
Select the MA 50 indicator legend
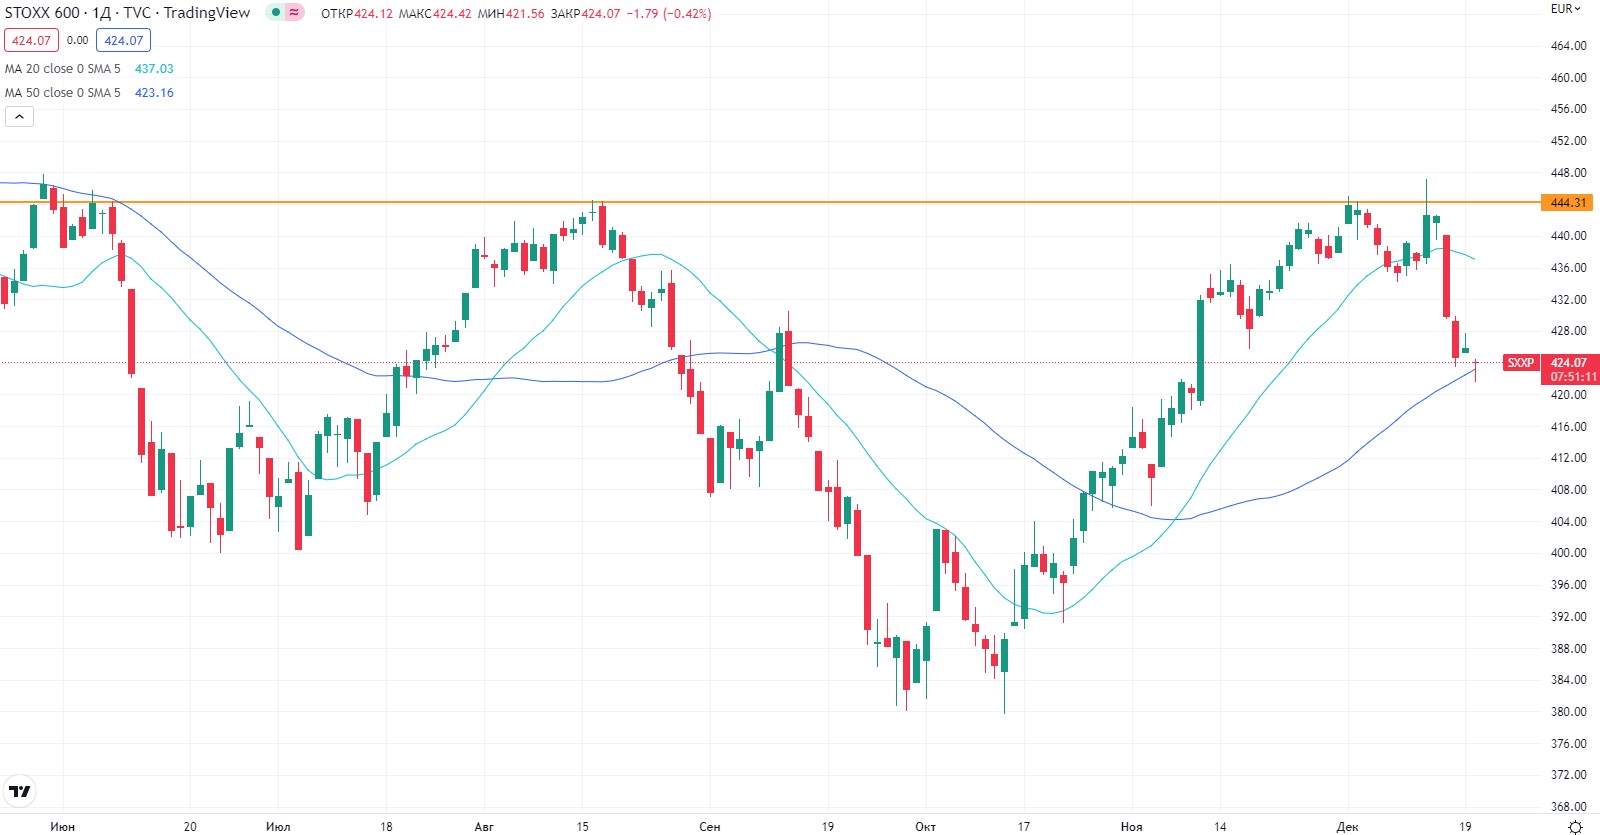tap(62, 93)
